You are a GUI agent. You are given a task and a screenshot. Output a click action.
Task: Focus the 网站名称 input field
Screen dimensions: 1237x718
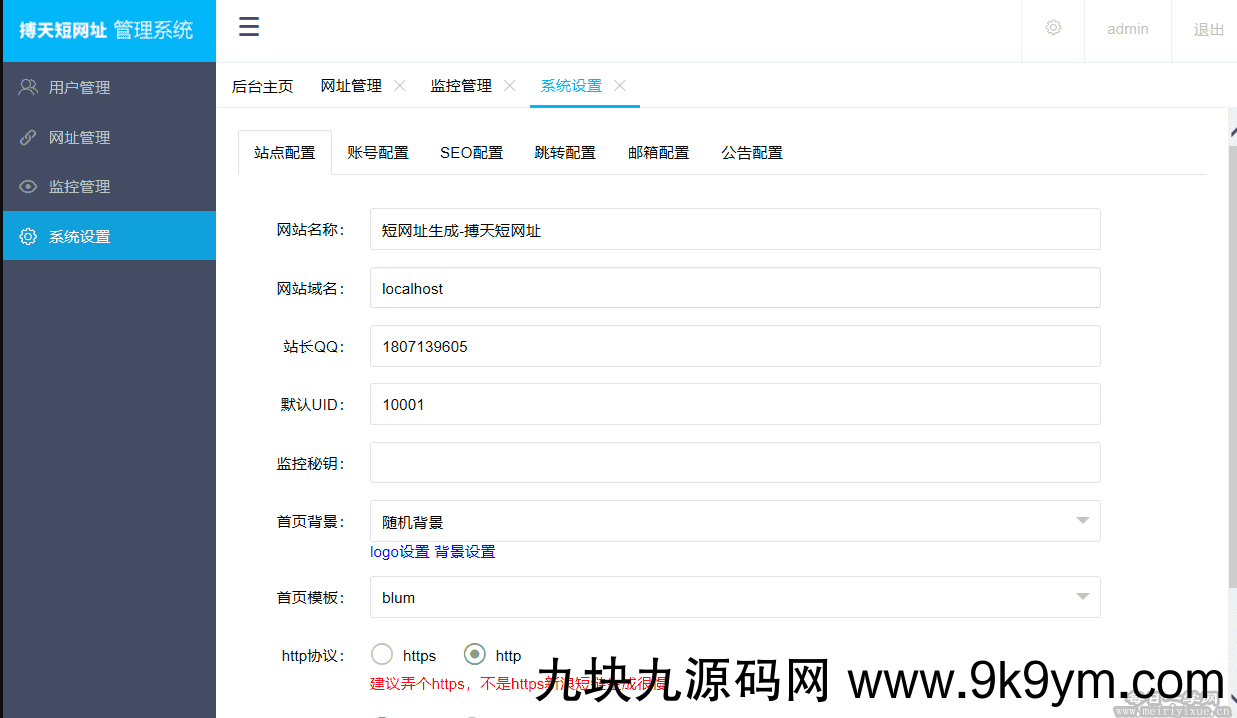[x=735, y=230]
